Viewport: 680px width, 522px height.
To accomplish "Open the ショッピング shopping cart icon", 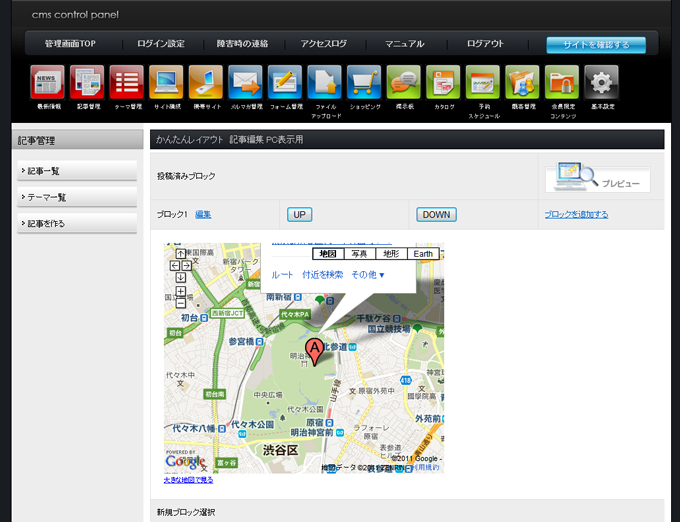I will (363, 82).
